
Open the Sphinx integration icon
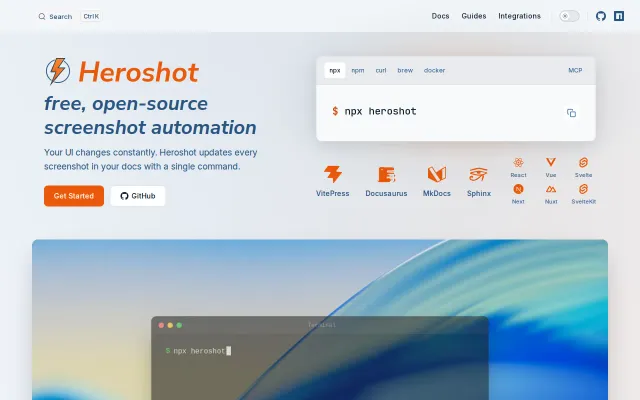click(x=478, y=174)
